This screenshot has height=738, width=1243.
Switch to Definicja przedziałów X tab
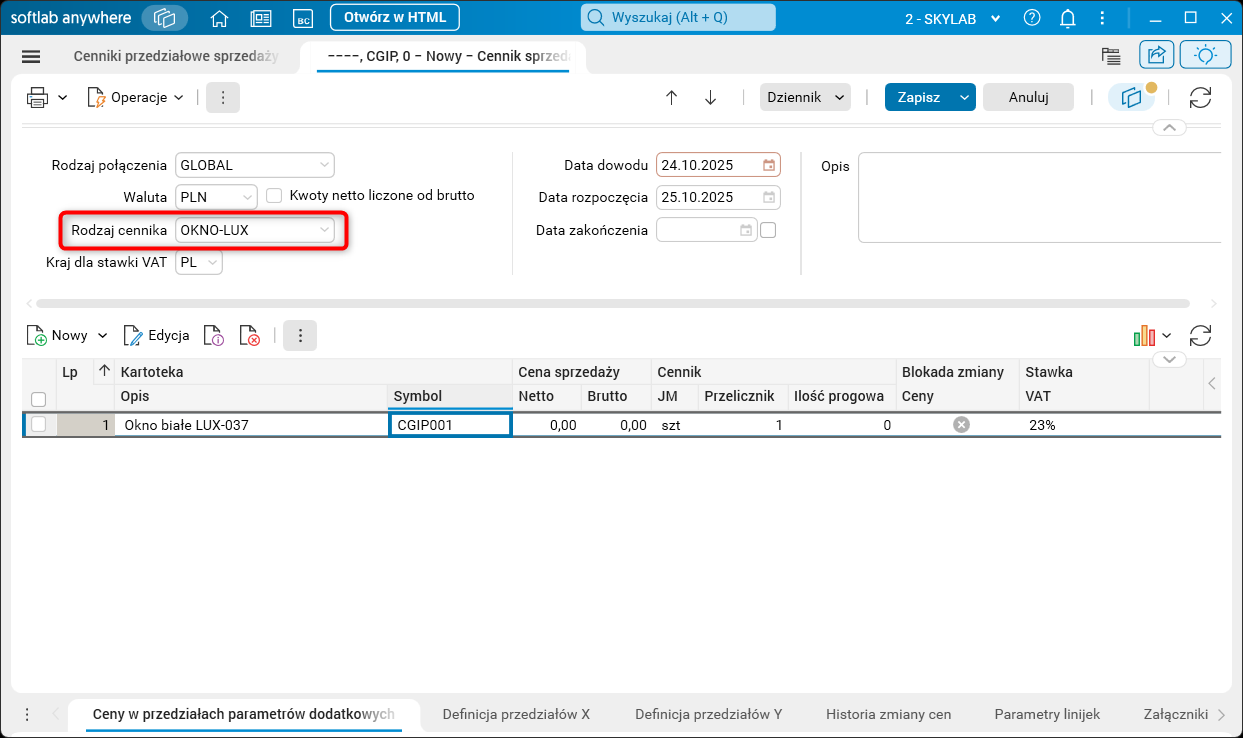(516, 714)
